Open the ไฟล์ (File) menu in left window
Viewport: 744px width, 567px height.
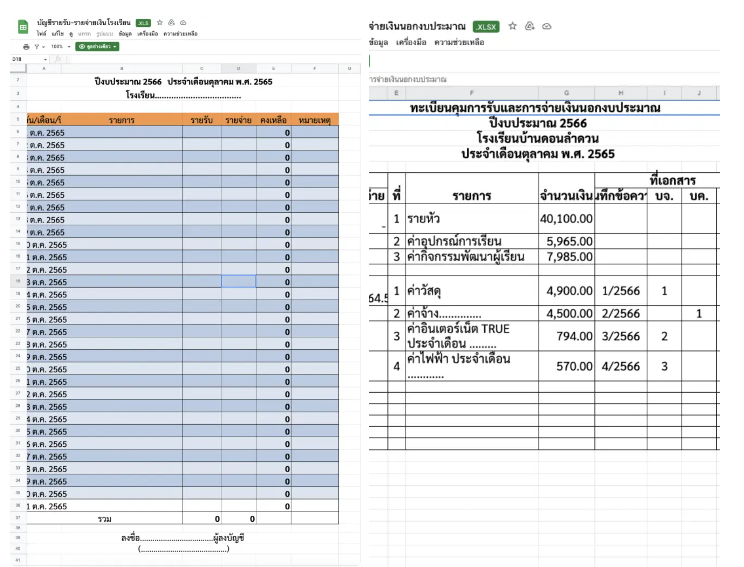(42, 34)
